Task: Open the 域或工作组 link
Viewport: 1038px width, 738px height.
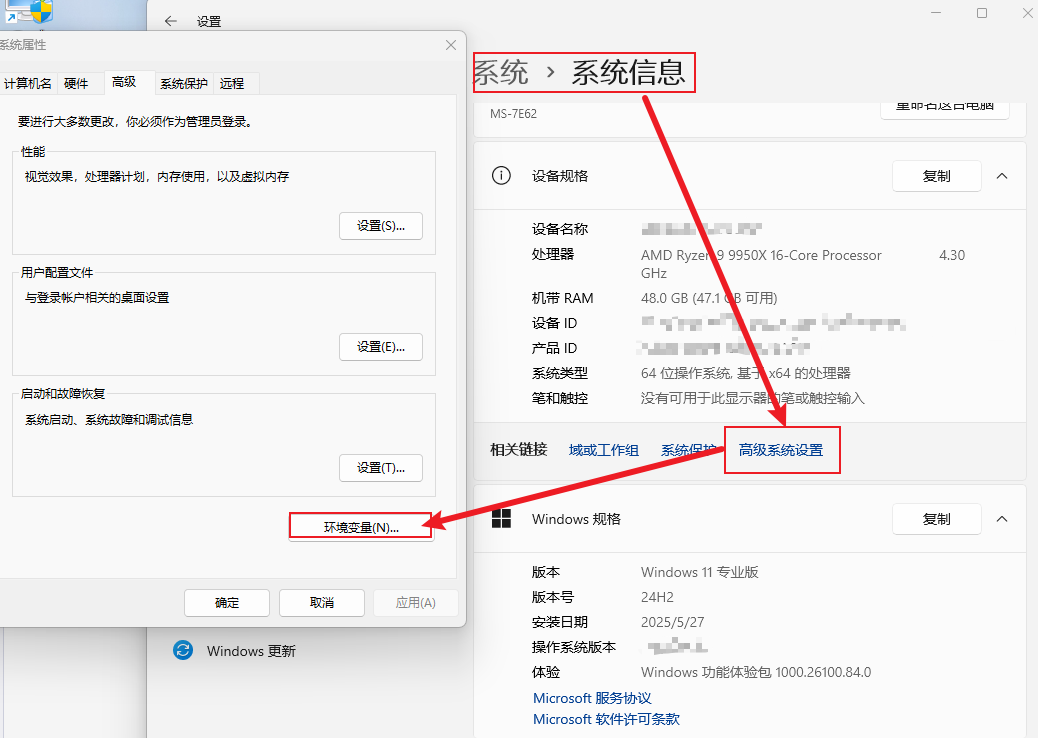Action: [x=604, y=450]
